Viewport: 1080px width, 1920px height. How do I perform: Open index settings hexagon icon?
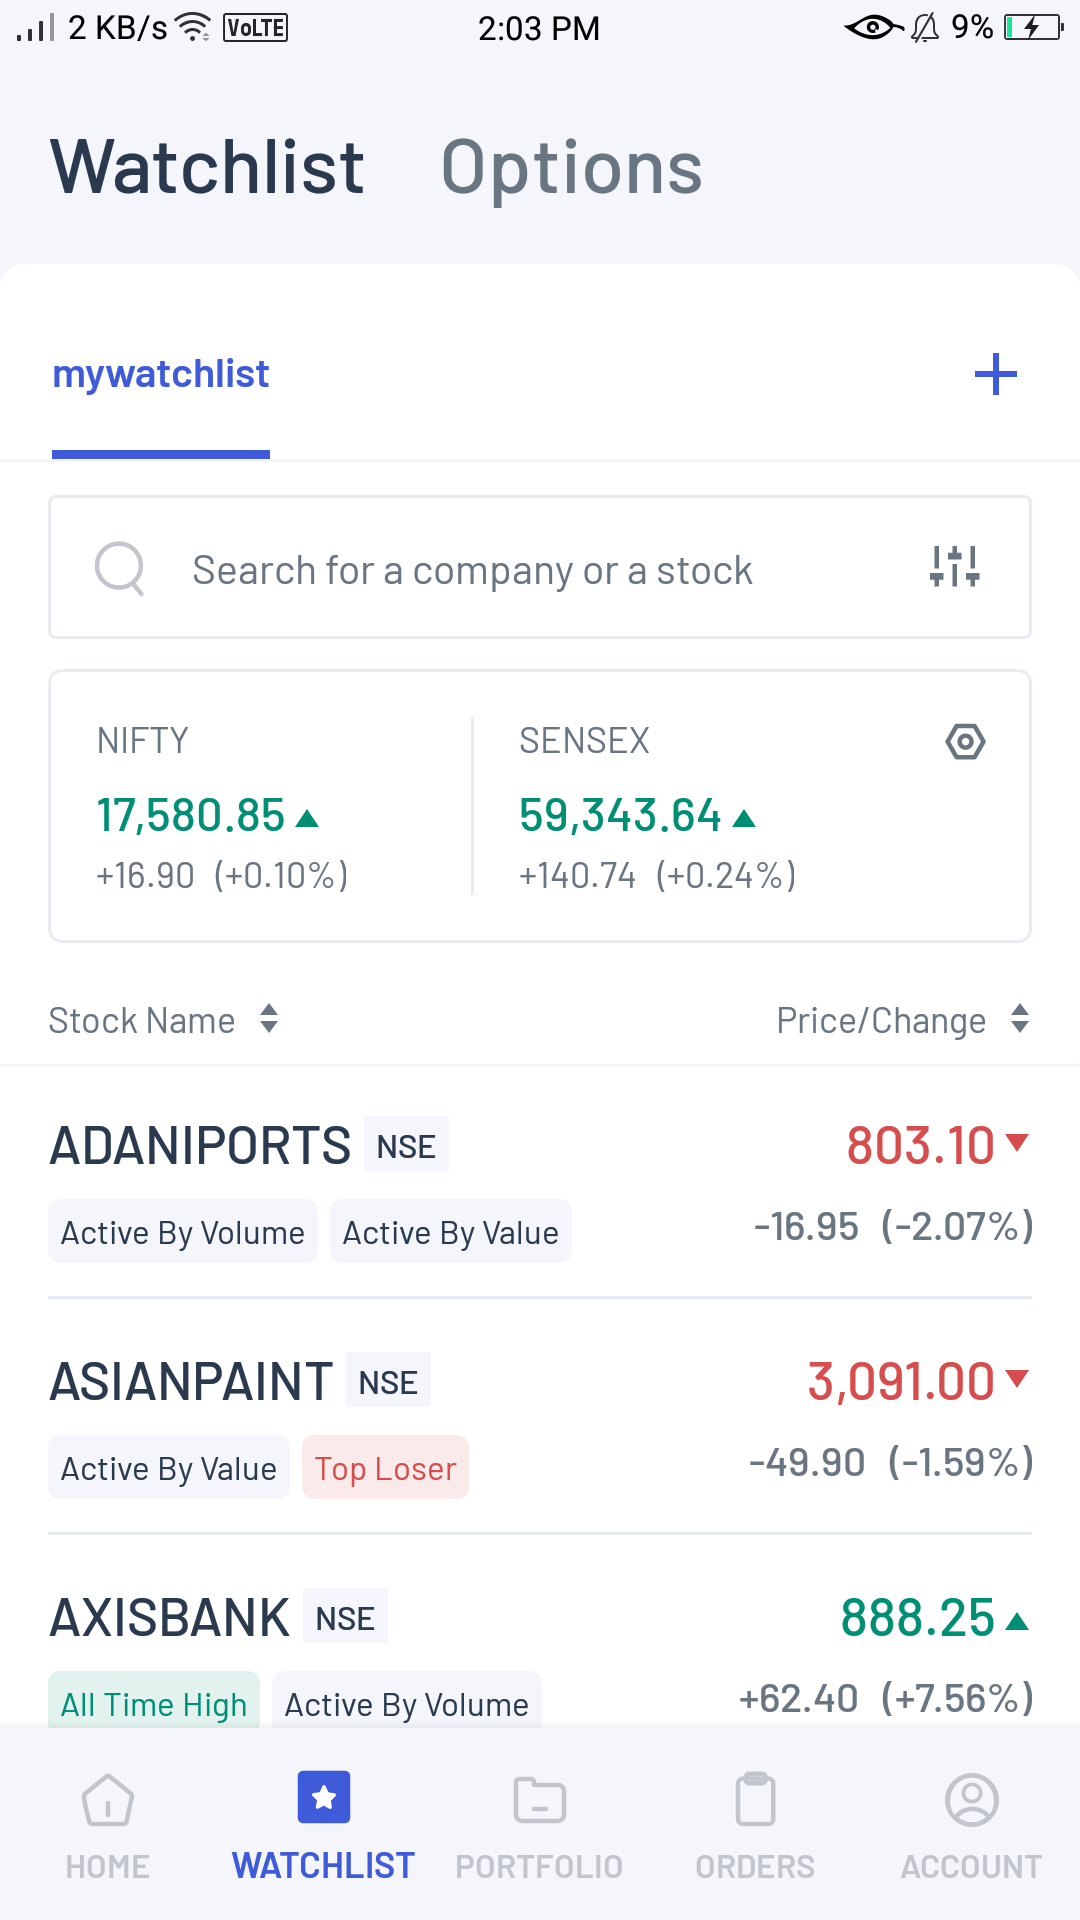(x=965, y=742)
